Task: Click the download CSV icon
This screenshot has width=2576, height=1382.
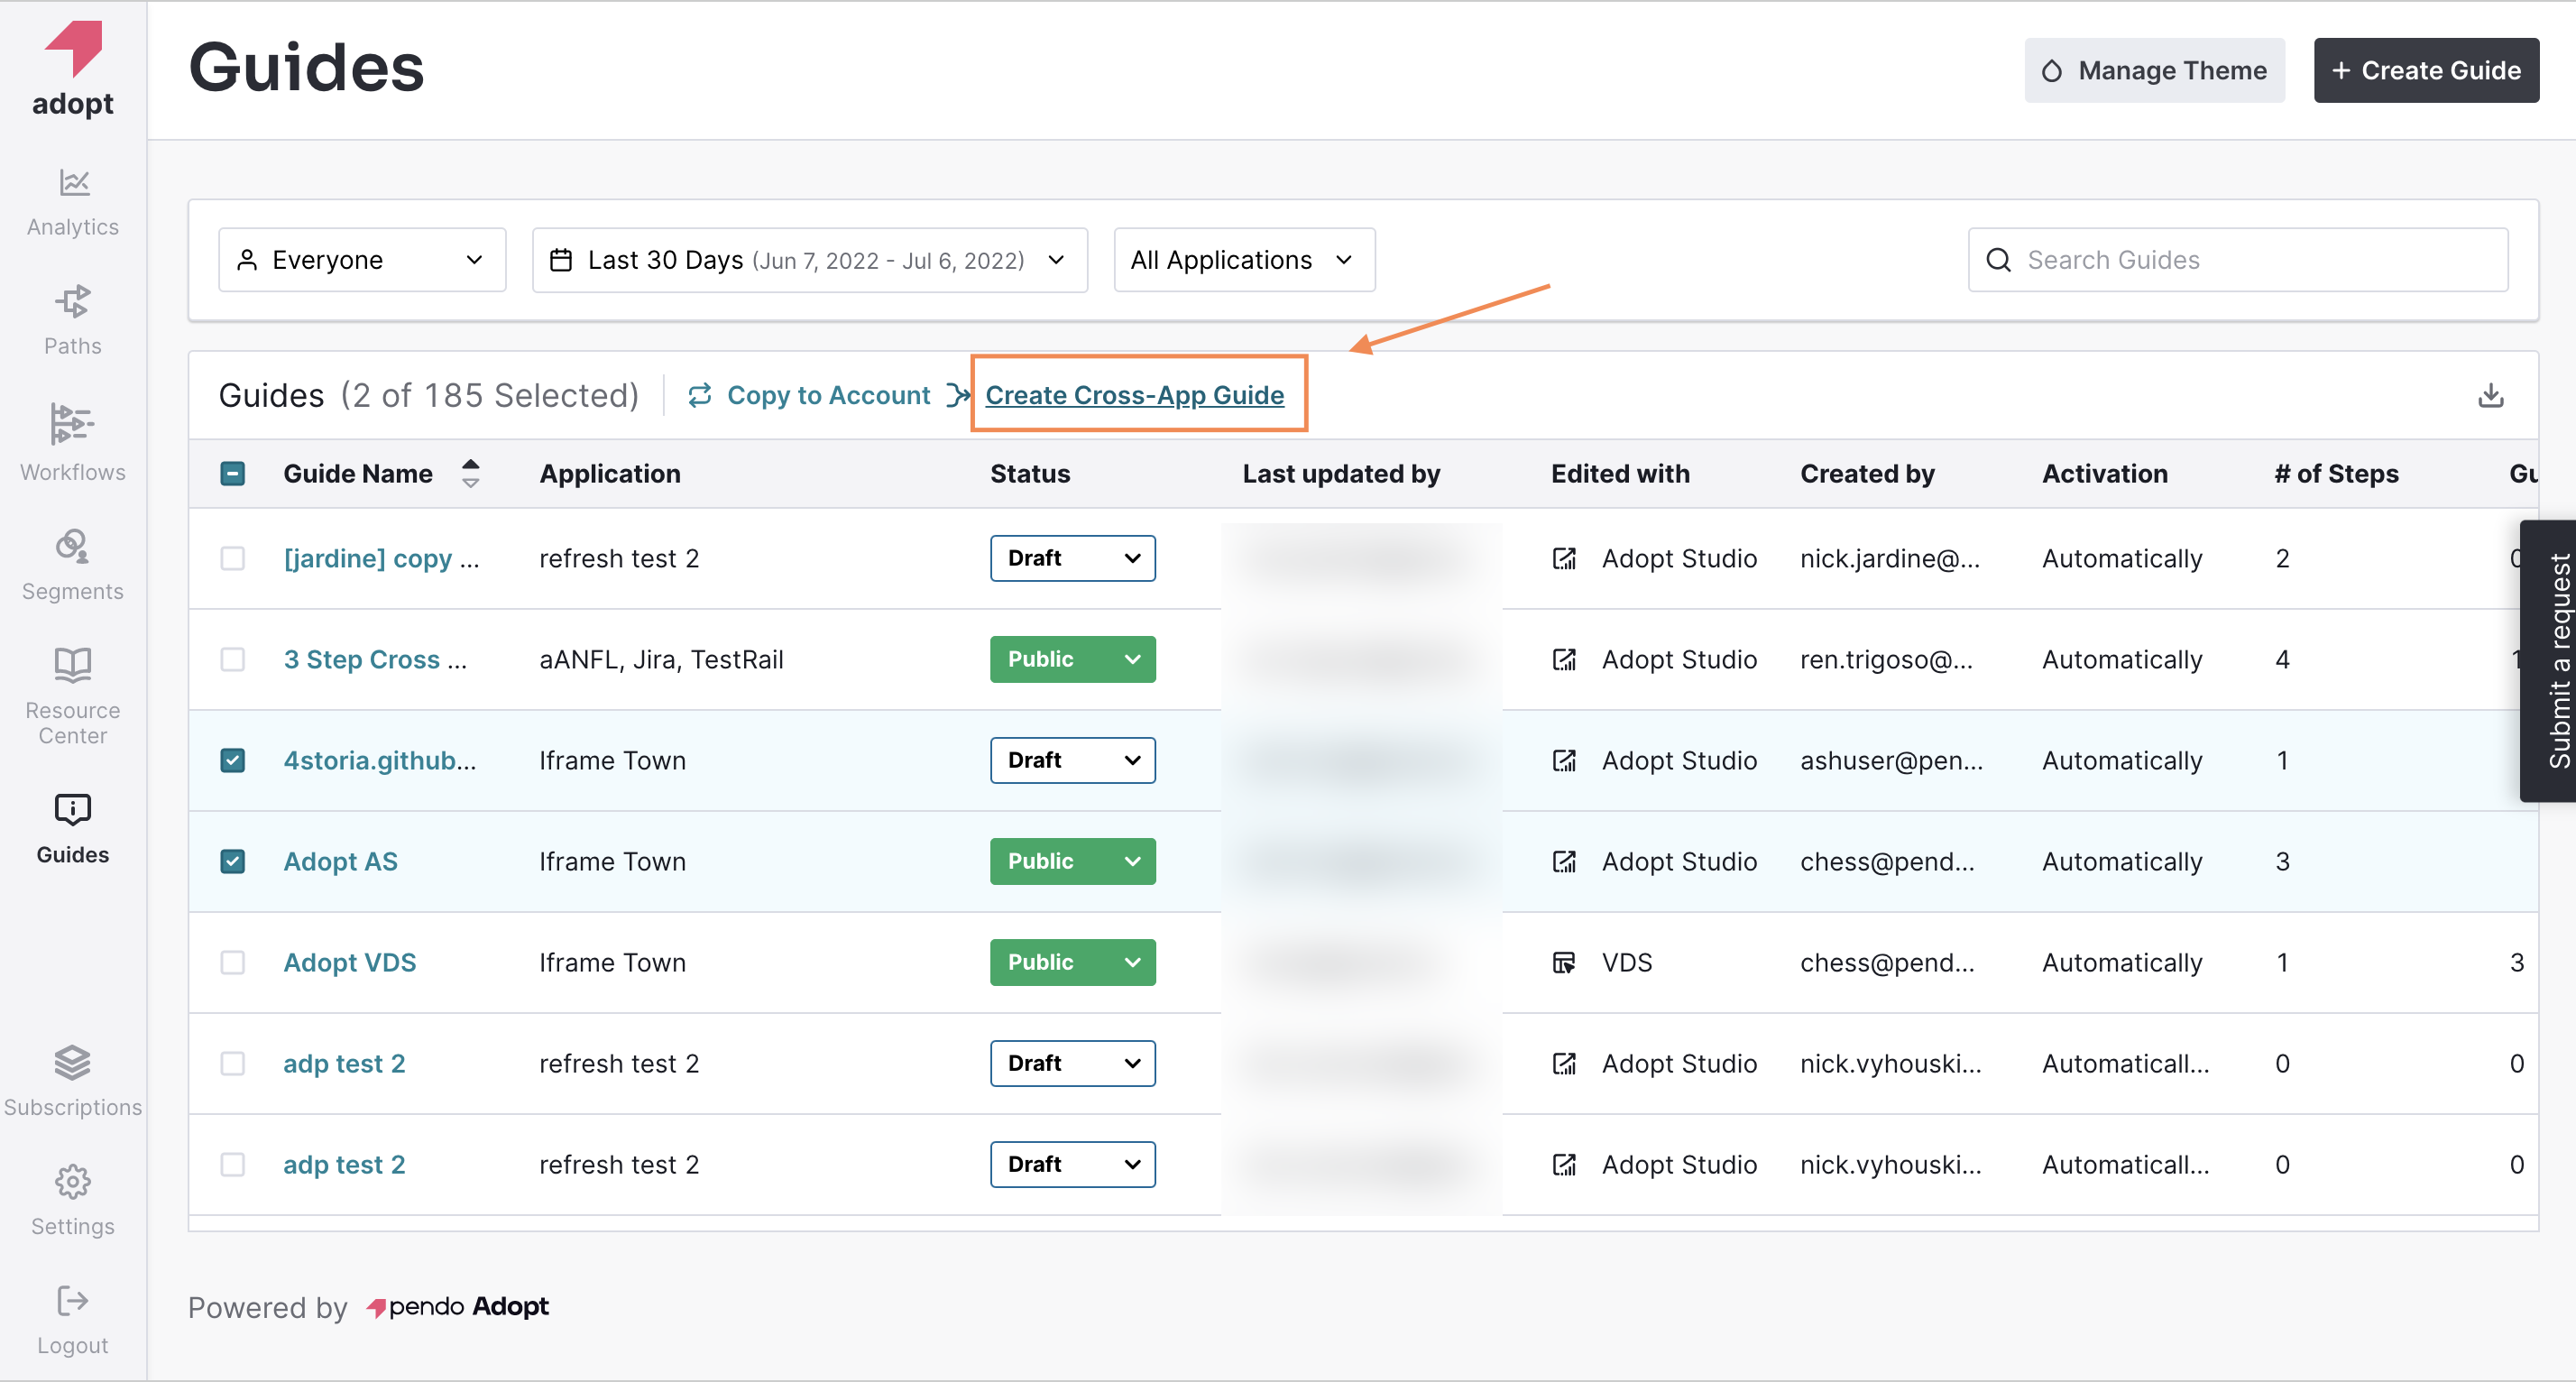Action: [x=2491, y=395]
